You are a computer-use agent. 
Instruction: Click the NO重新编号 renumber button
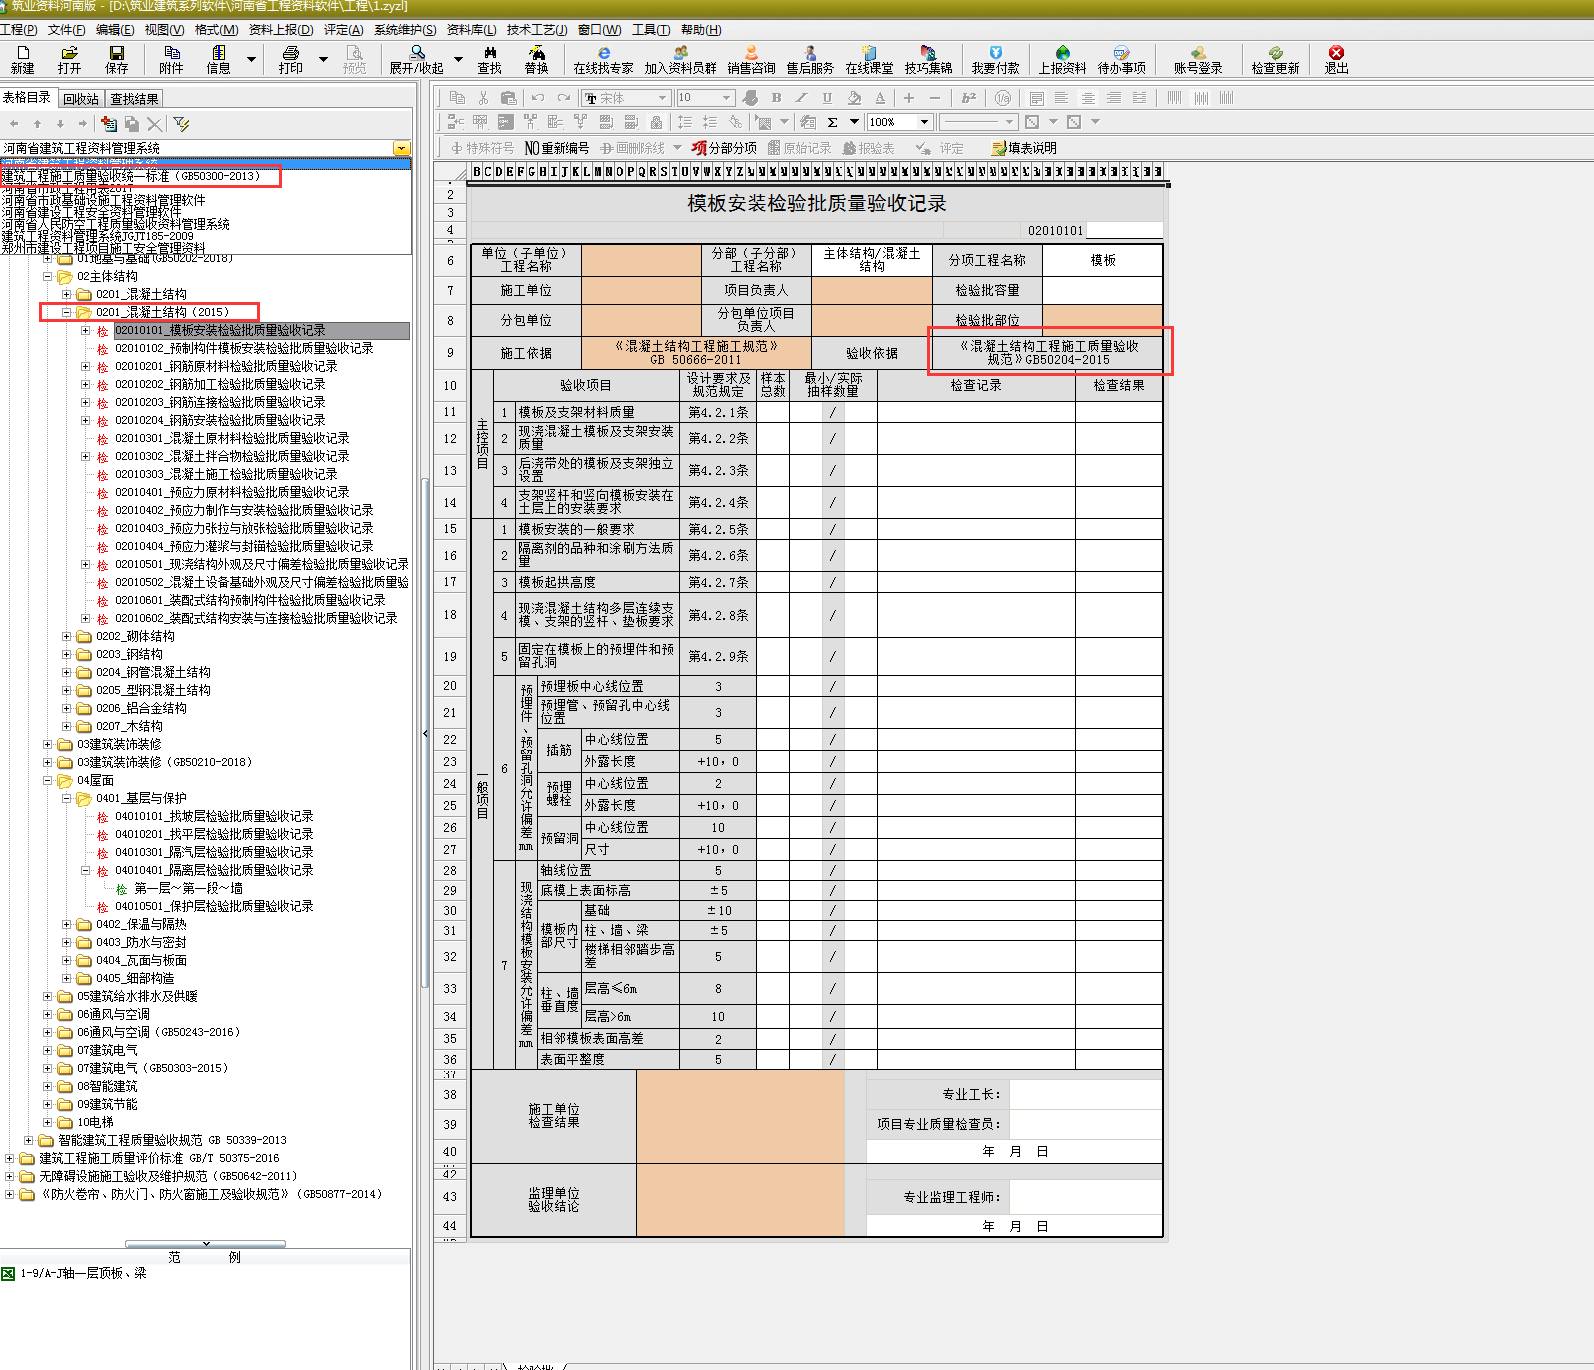click(557, 148)
